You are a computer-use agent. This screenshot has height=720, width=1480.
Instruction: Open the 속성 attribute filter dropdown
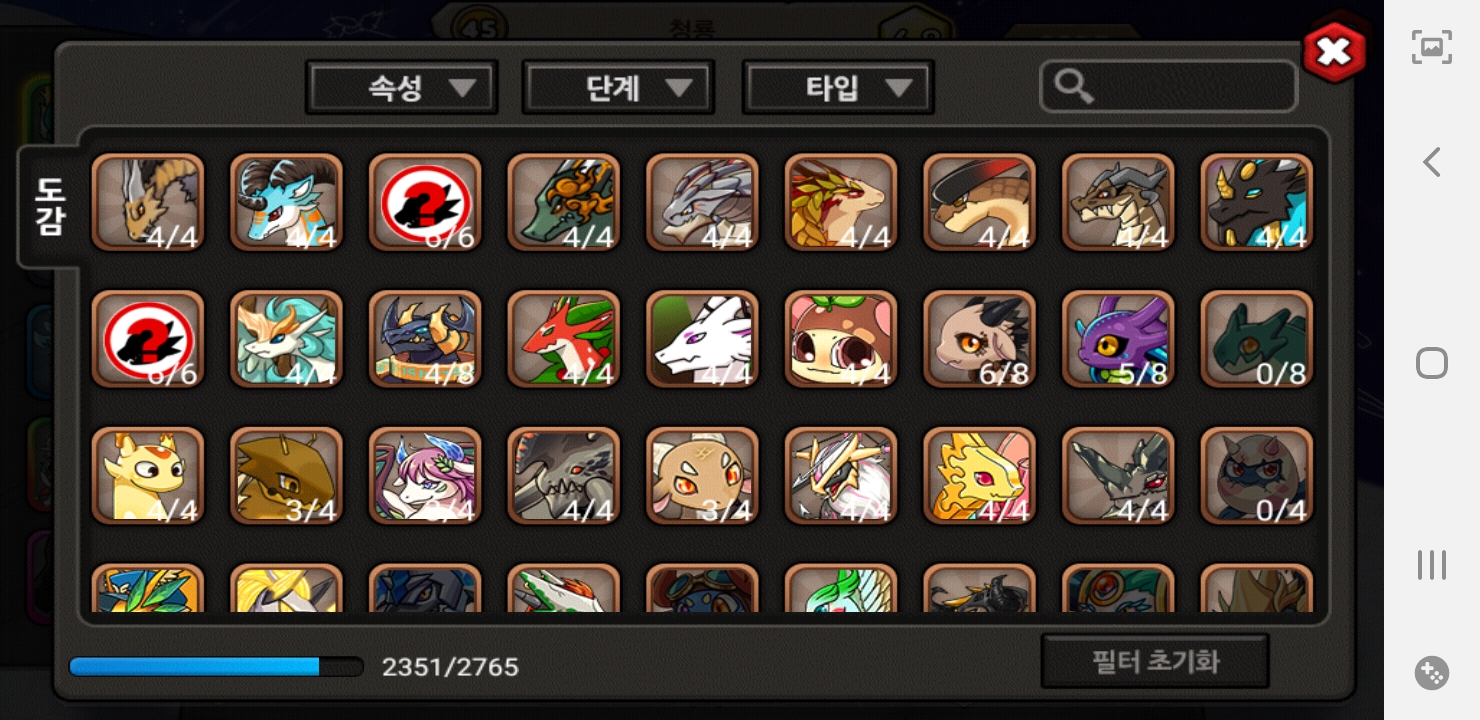click(x=402, y=88)
